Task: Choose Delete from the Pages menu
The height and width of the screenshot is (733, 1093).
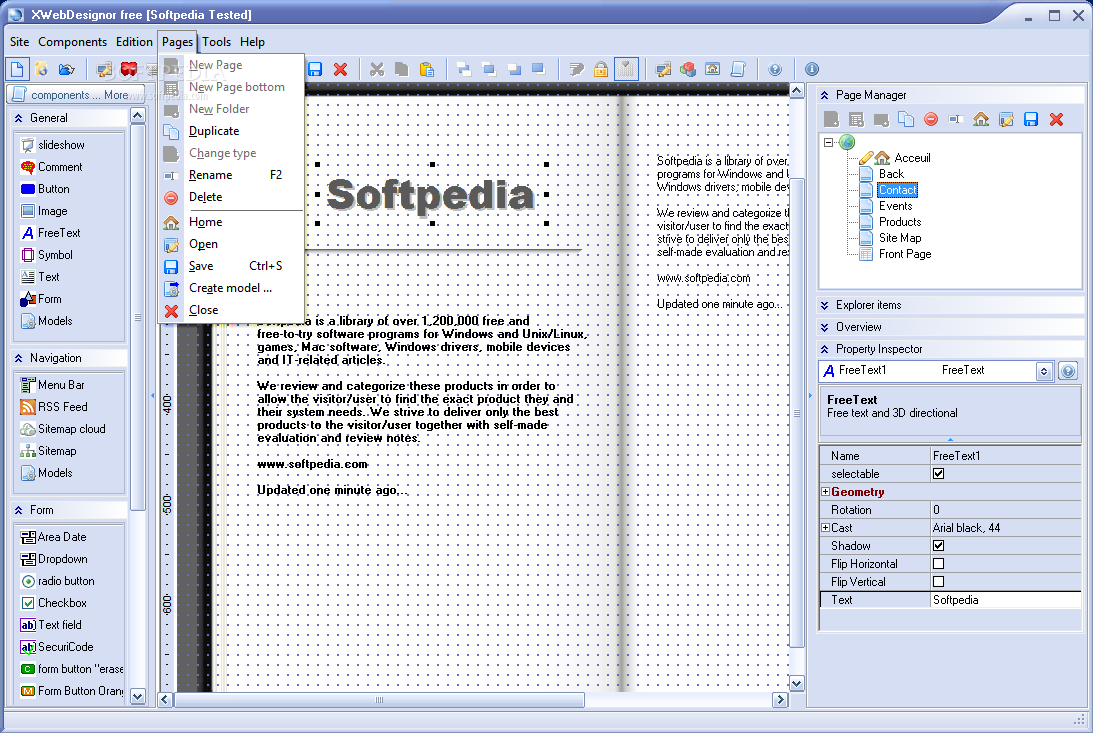Action: click(x=233, y=197)
